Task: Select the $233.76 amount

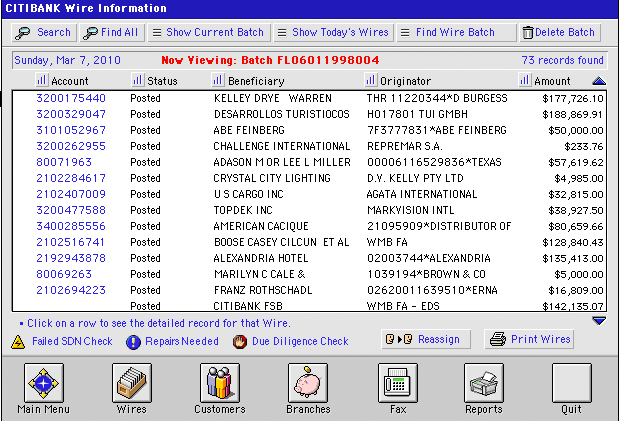Action: [584, 146]
